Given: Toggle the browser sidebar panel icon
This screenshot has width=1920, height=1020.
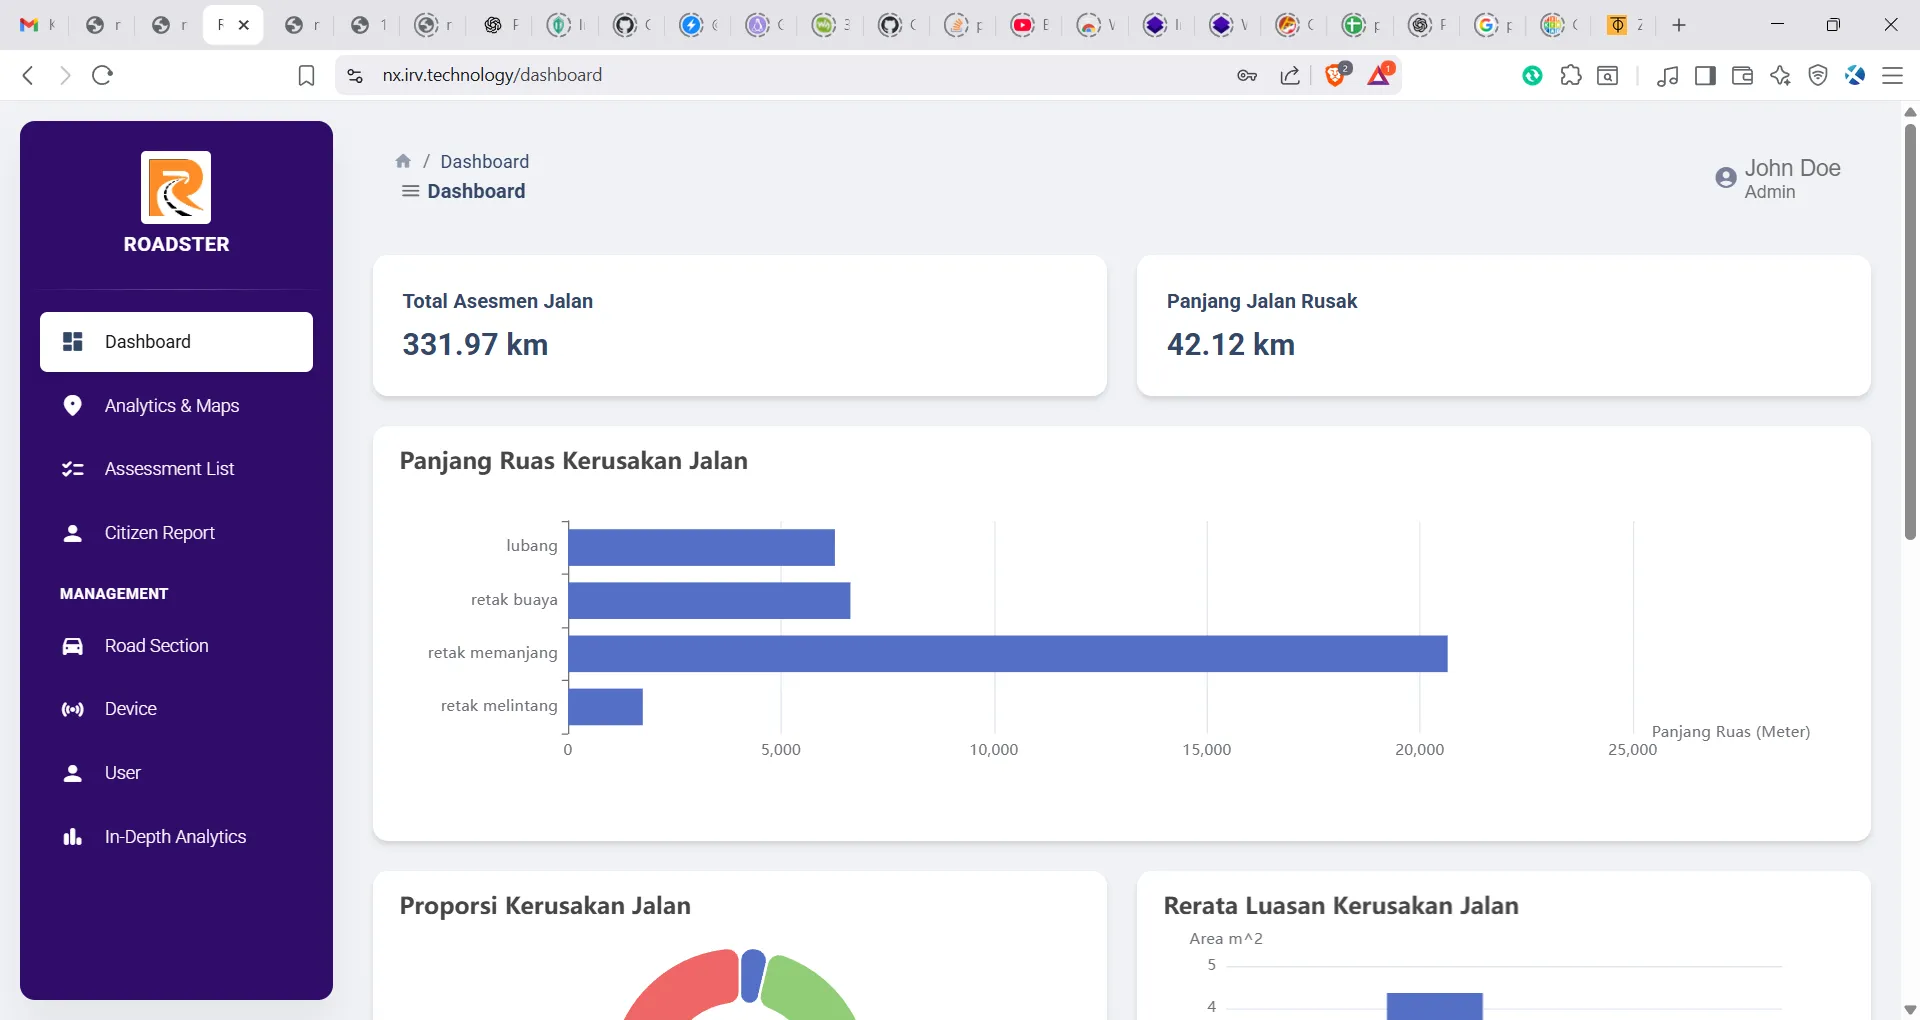Looking at the screenshot, I should 1706,75.
